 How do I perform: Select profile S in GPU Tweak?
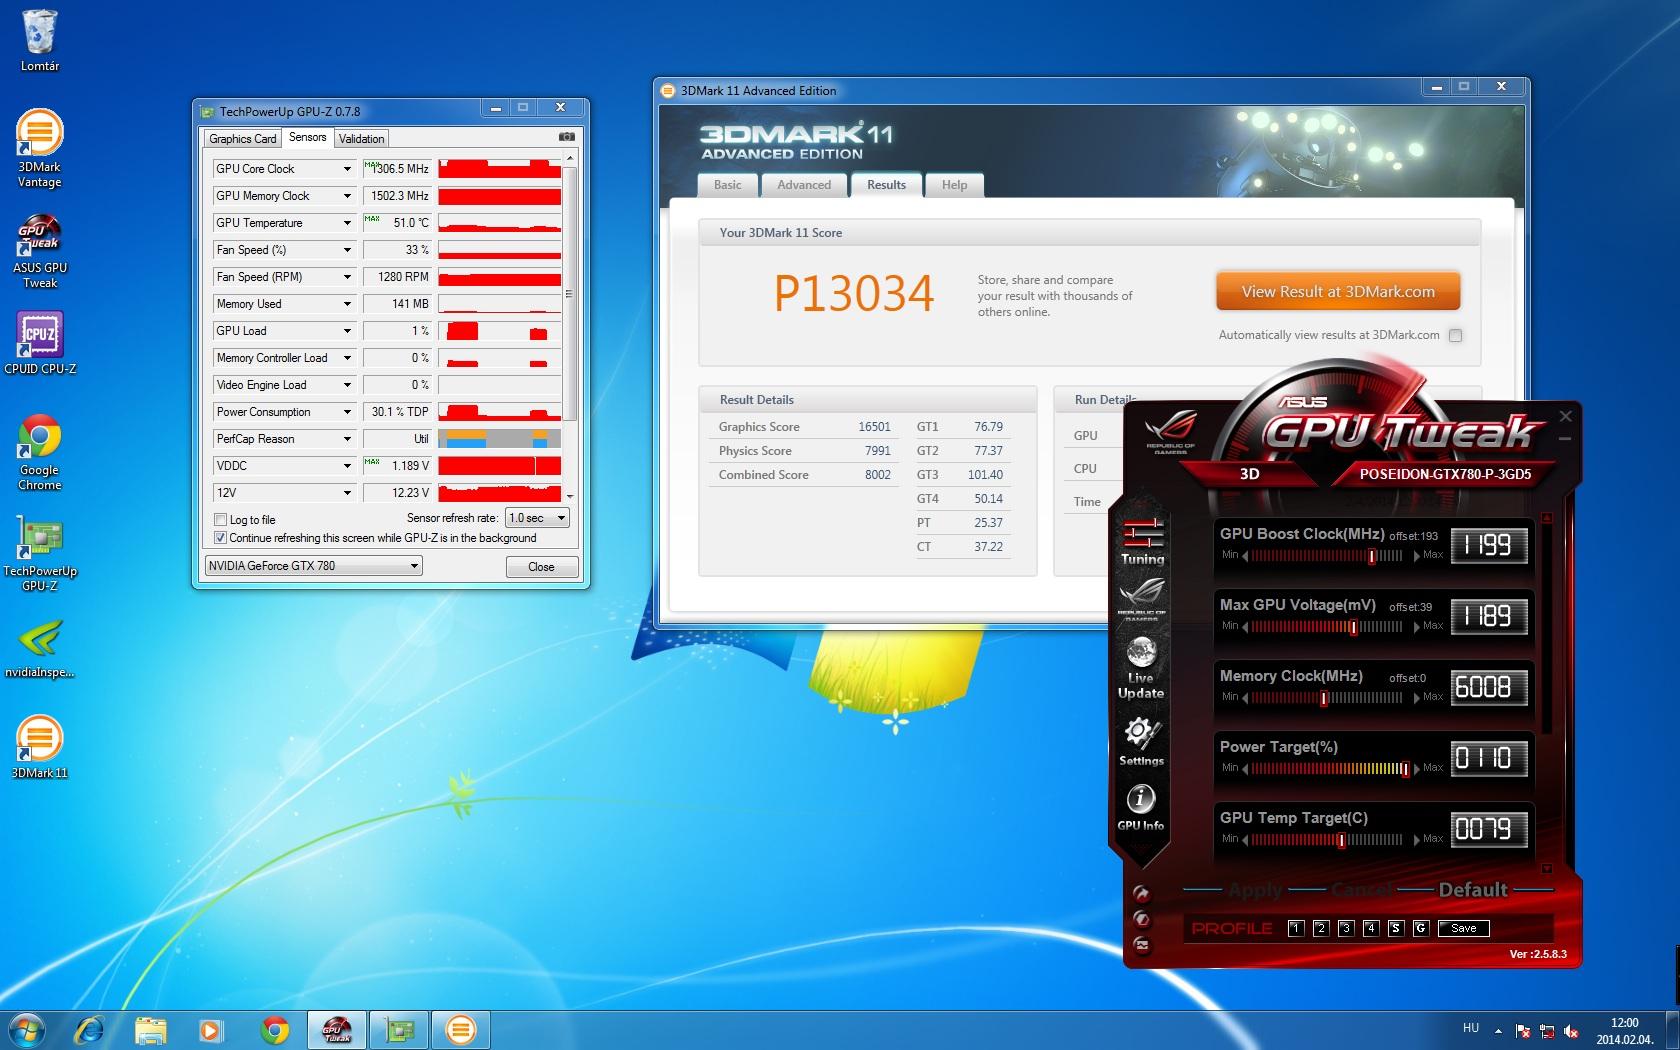pos(1396,928)
